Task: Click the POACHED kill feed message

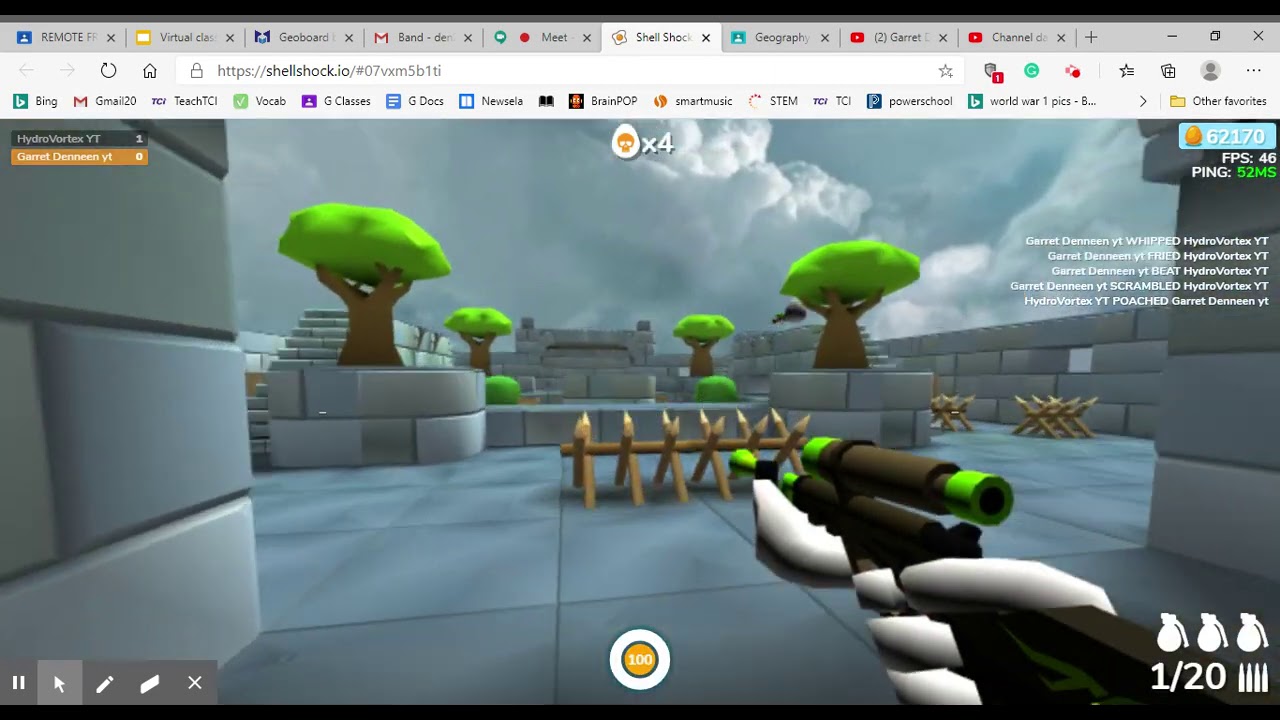Action: coord(1147,301)
